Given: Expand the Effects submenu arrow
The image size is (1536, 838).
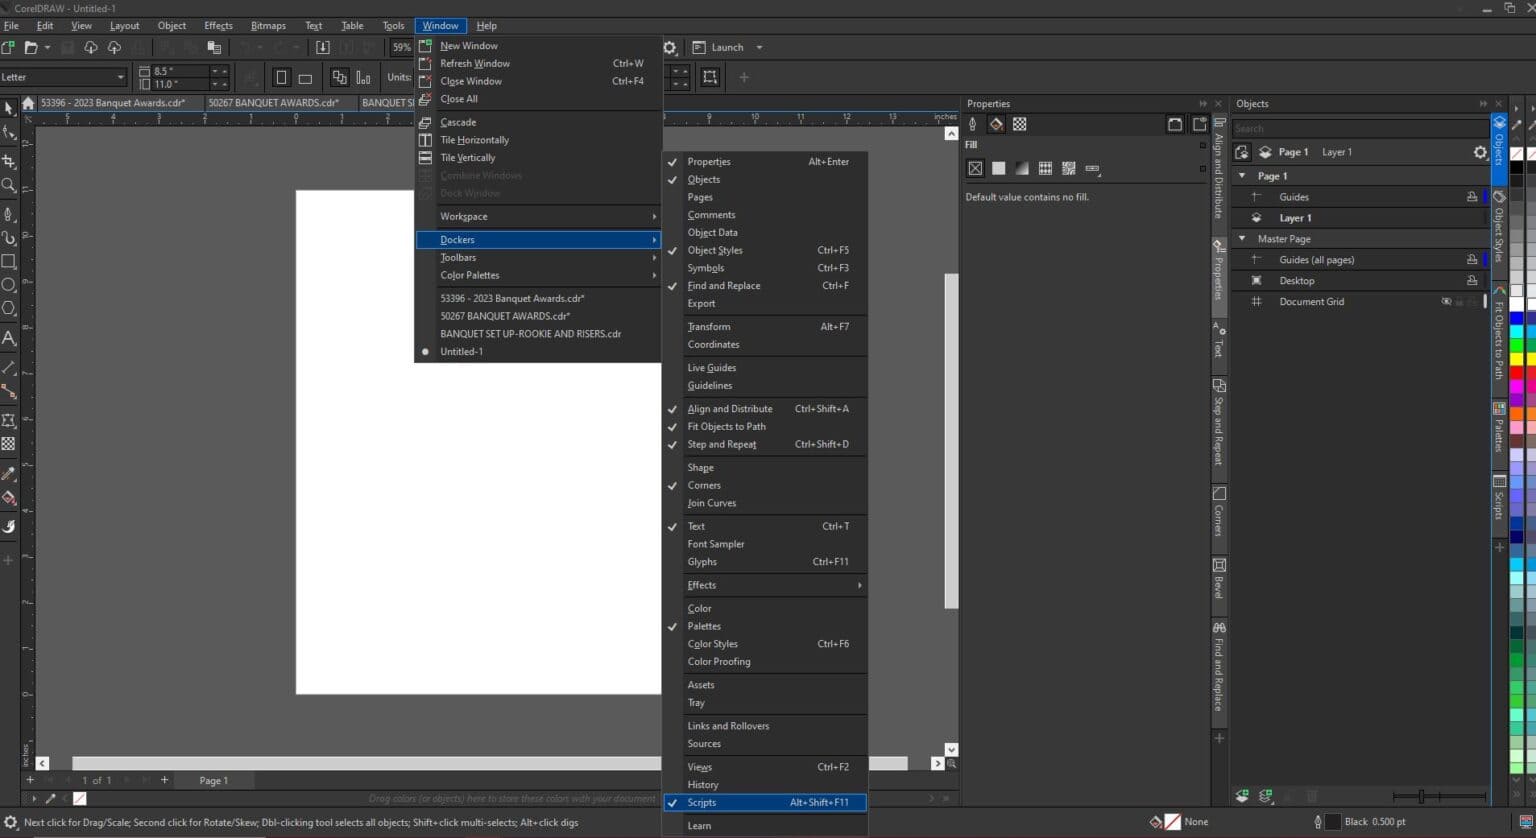Looking at the screenshot, I should (x=858, y=585).
